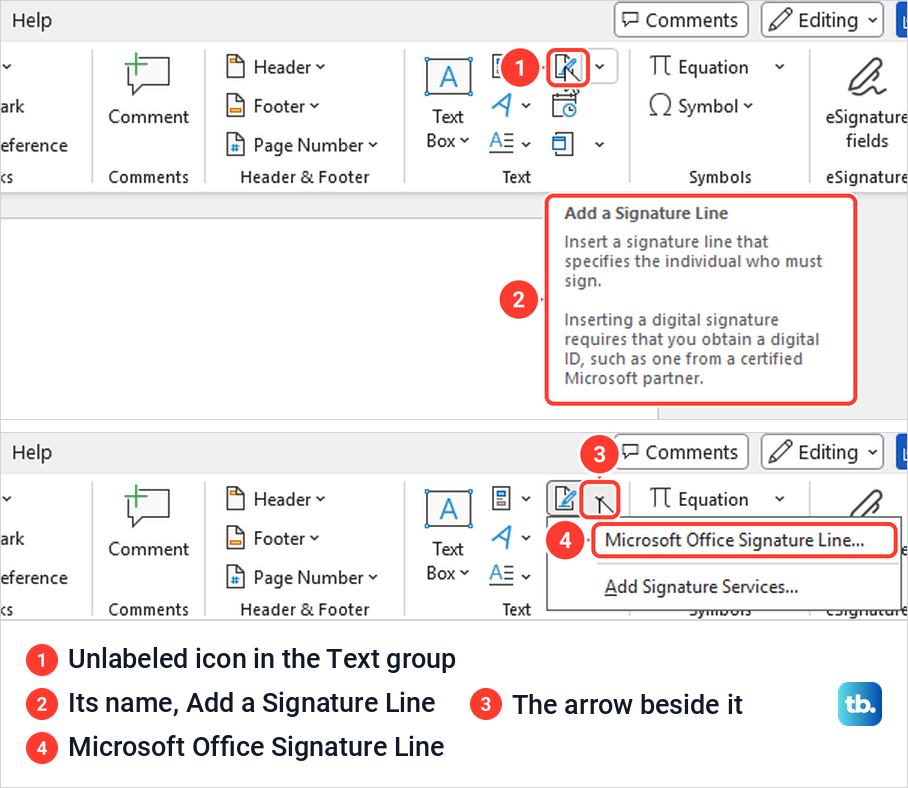Open the Editing mode dropdown in the upper ribbon
The height and width of the screenshot is (788, 908).
(822, 20)
